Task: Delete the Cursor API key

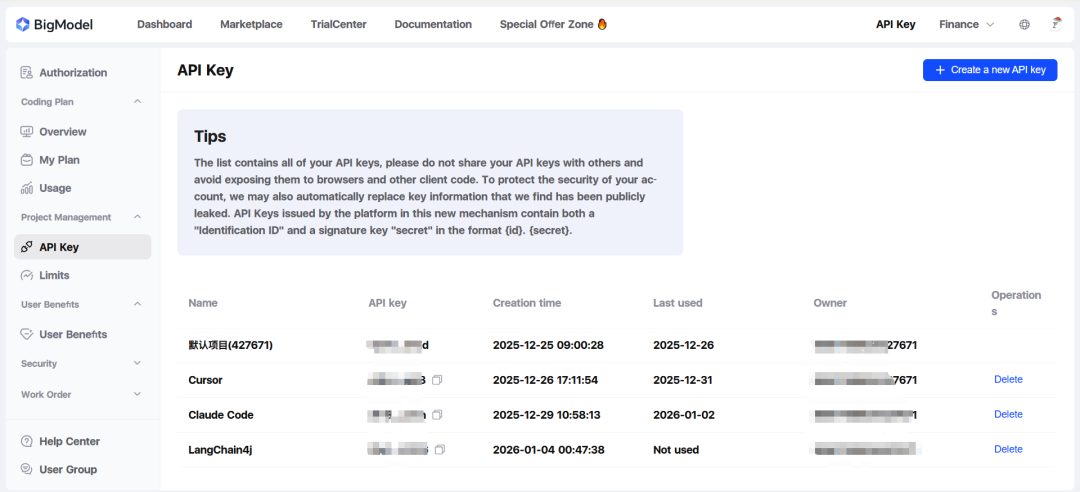Action: (1008, 380)
